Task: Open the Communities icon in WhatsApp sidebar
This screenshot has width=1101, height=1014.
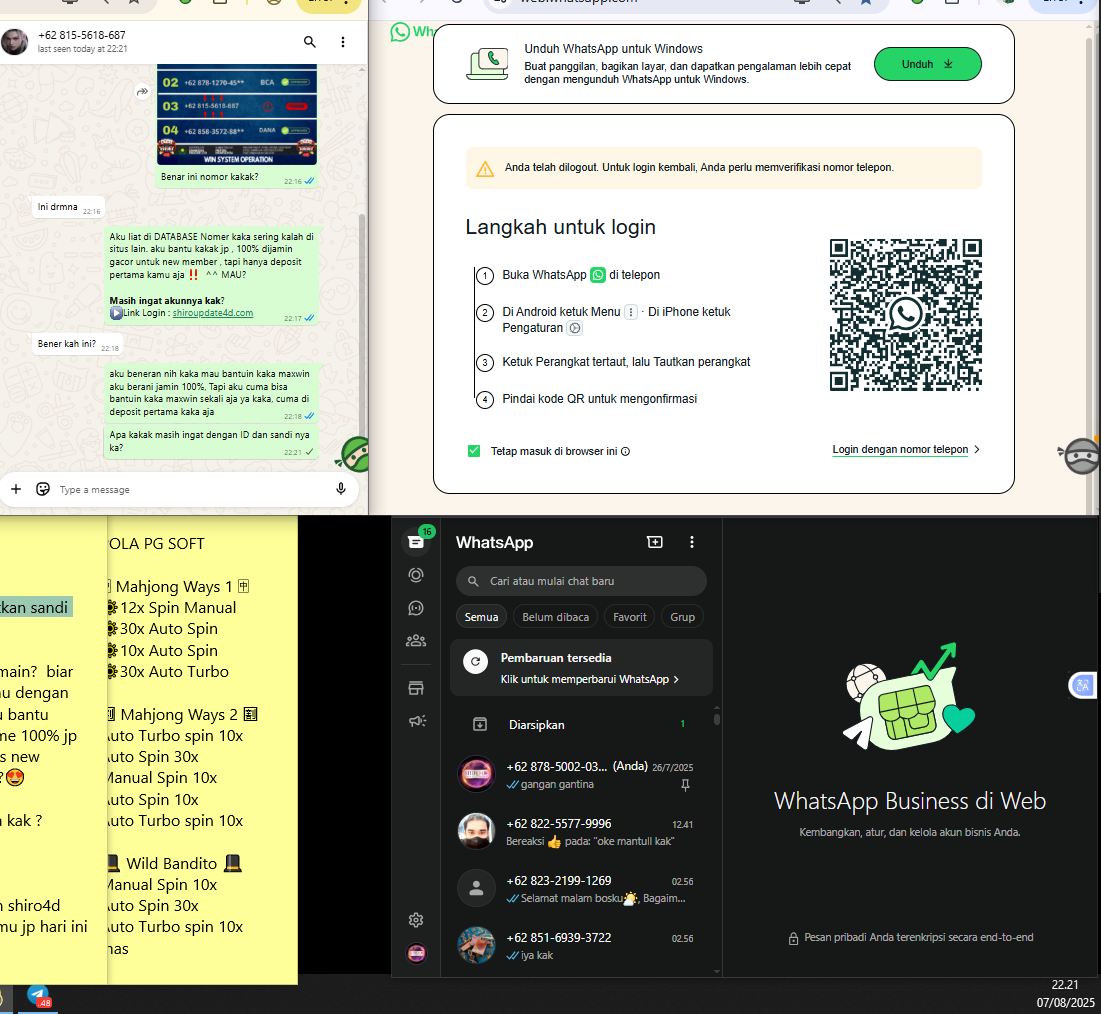Action: click(416, 640)
